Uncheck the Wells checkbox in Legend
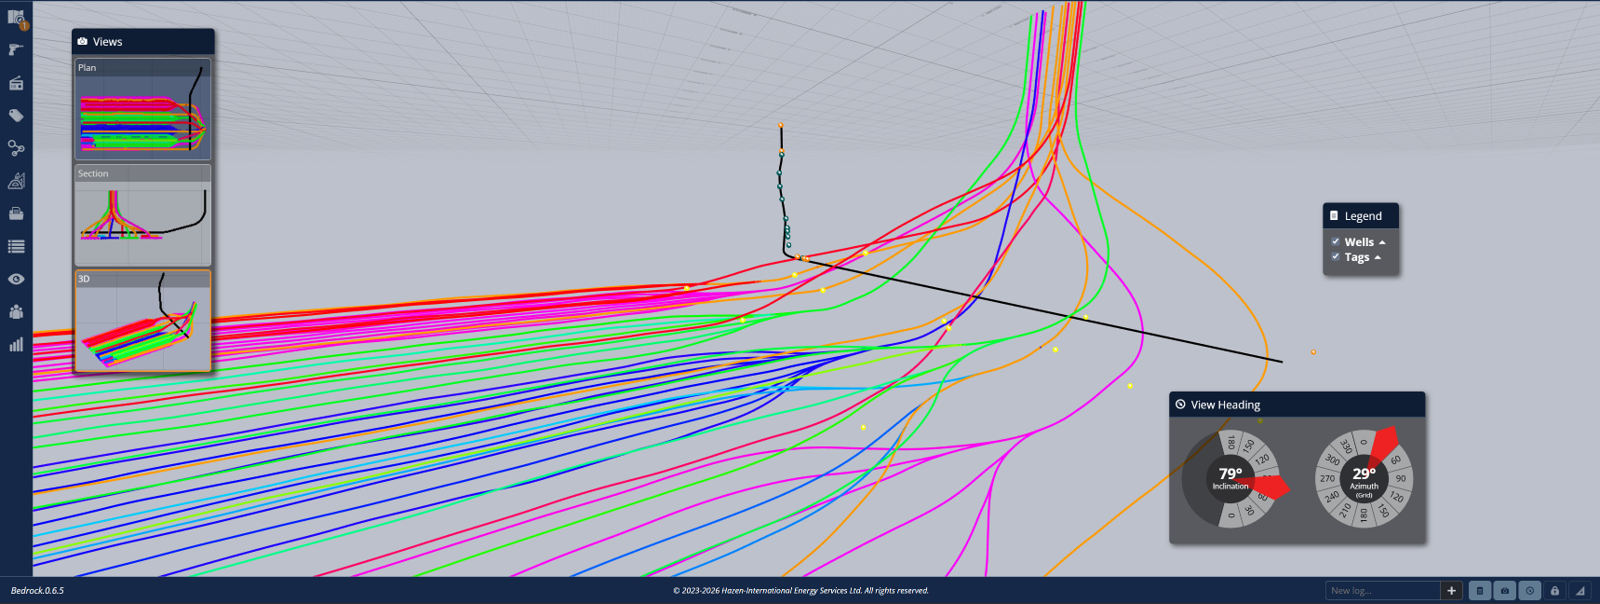 (1335, 241)
